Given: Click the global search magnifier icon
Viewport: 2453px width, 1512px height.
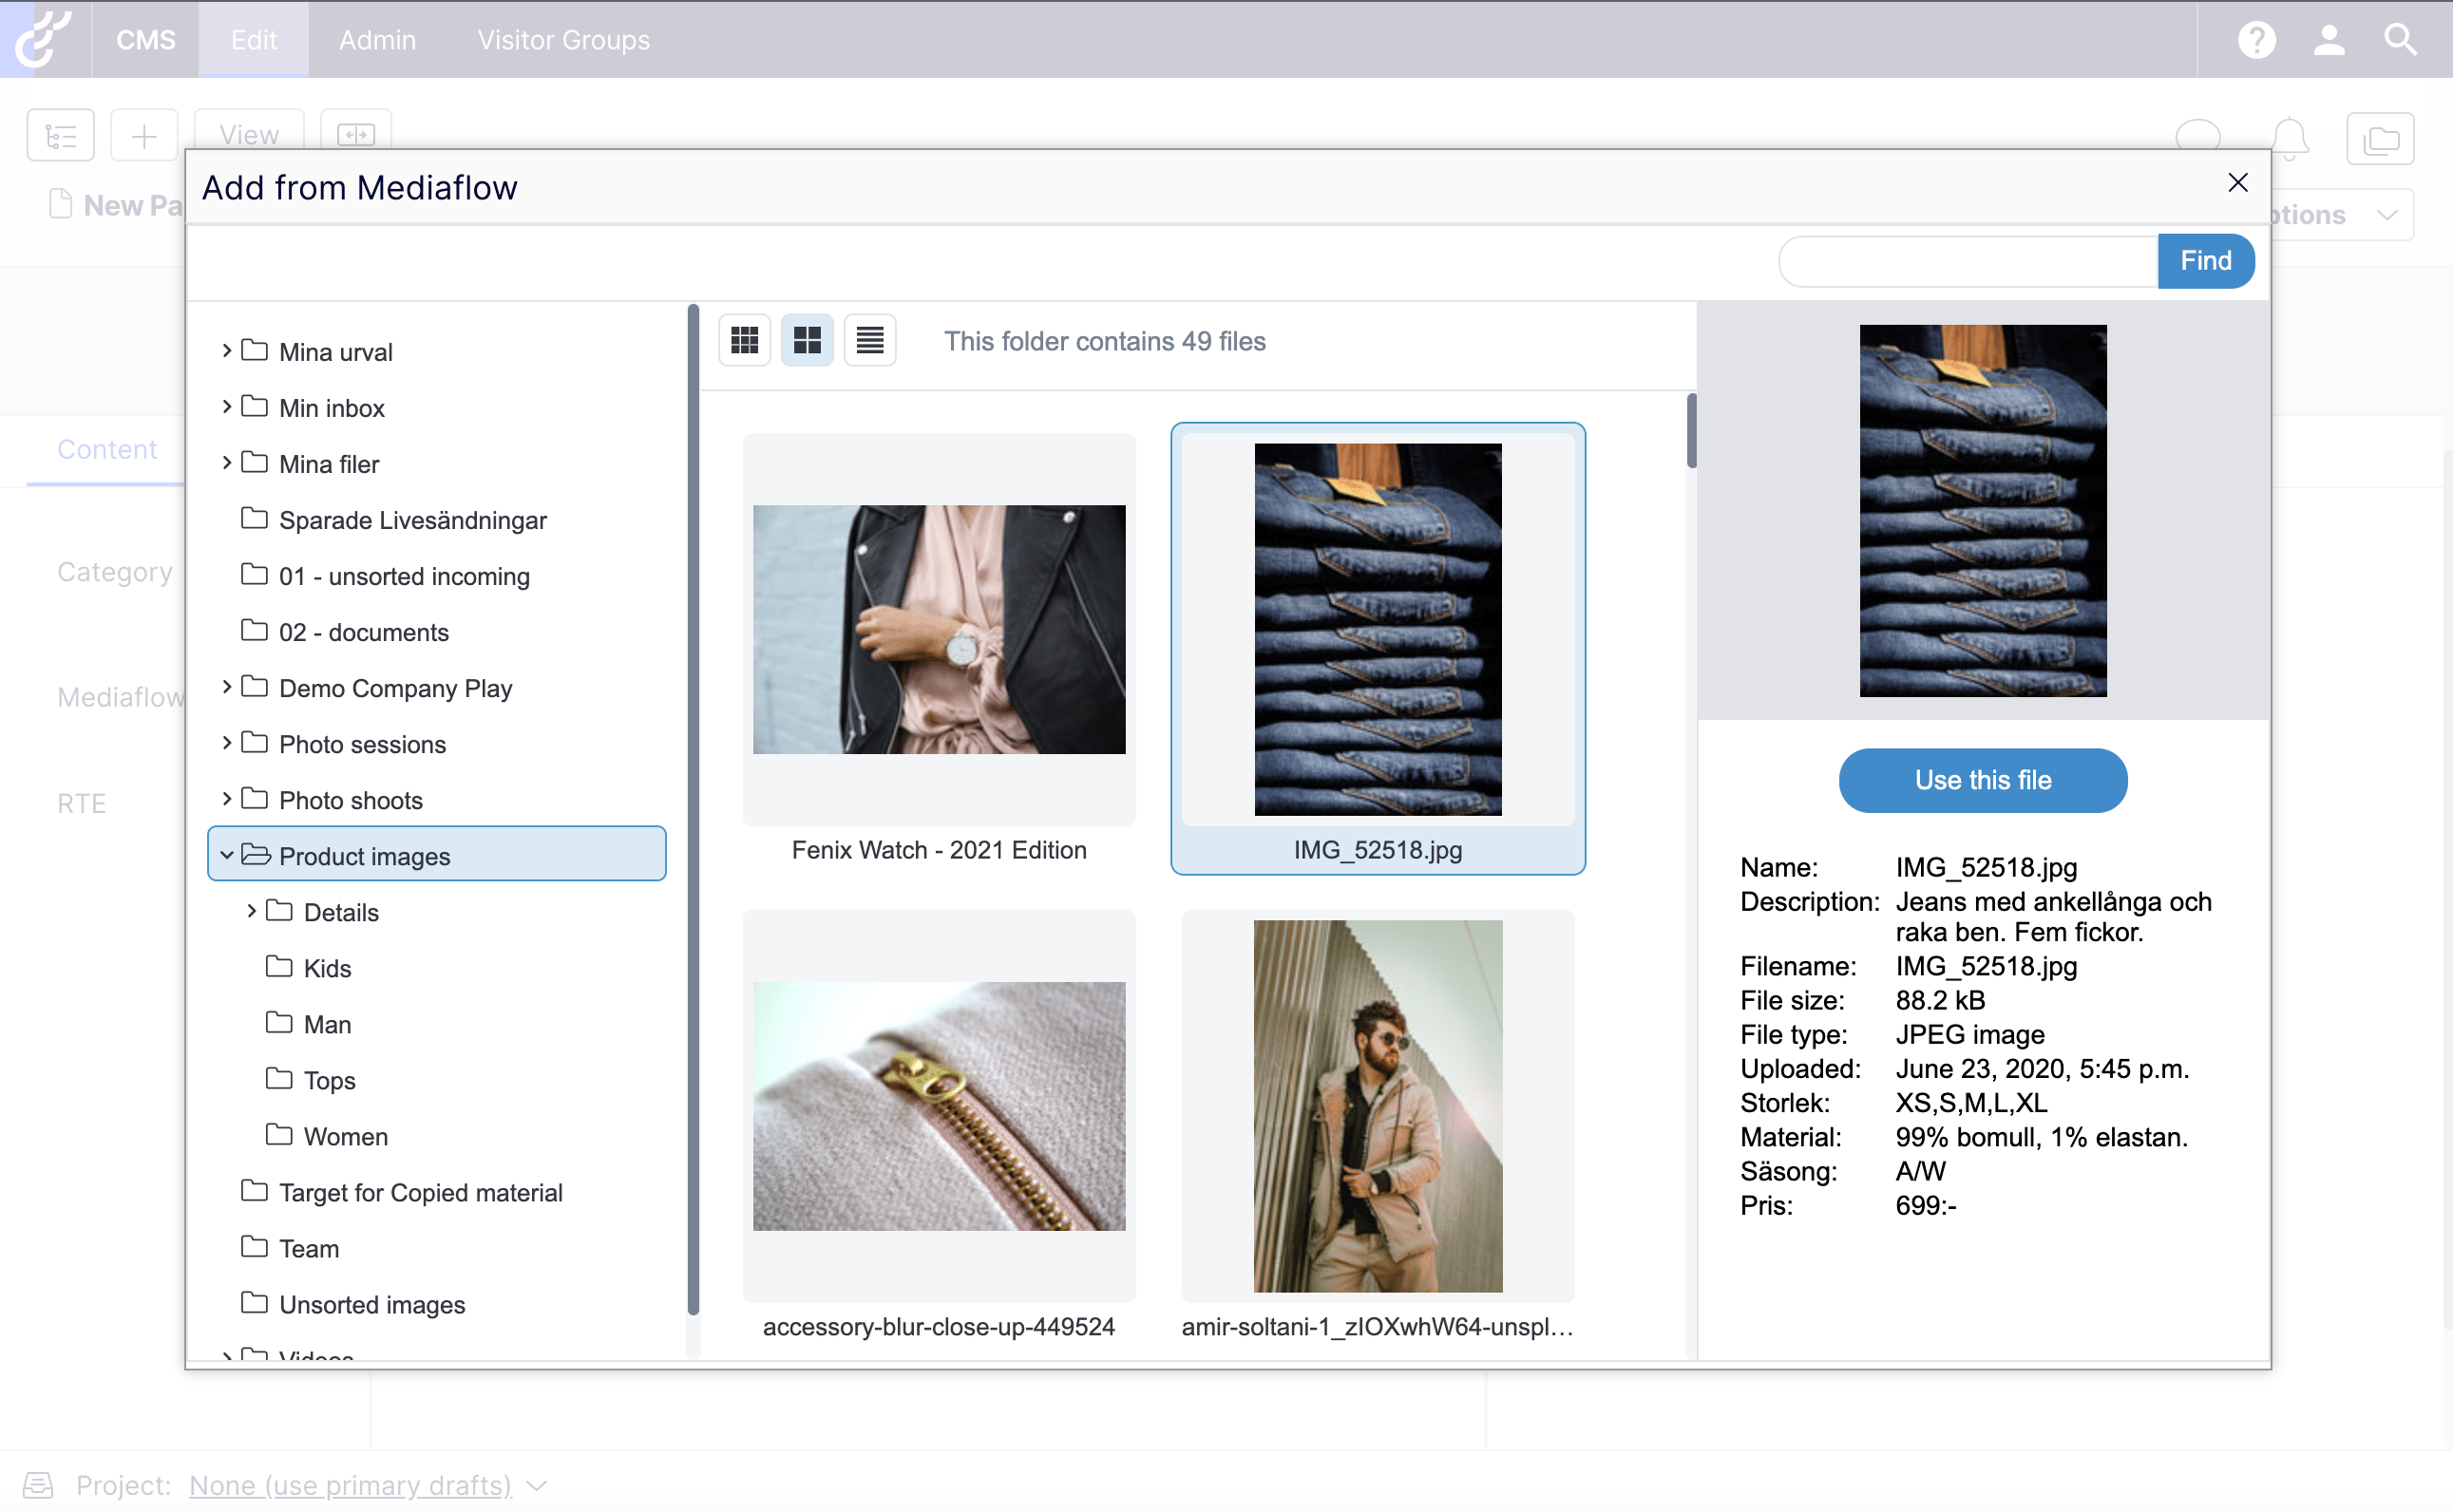Looking at the screenshot, I should (x=2400, y=40).
